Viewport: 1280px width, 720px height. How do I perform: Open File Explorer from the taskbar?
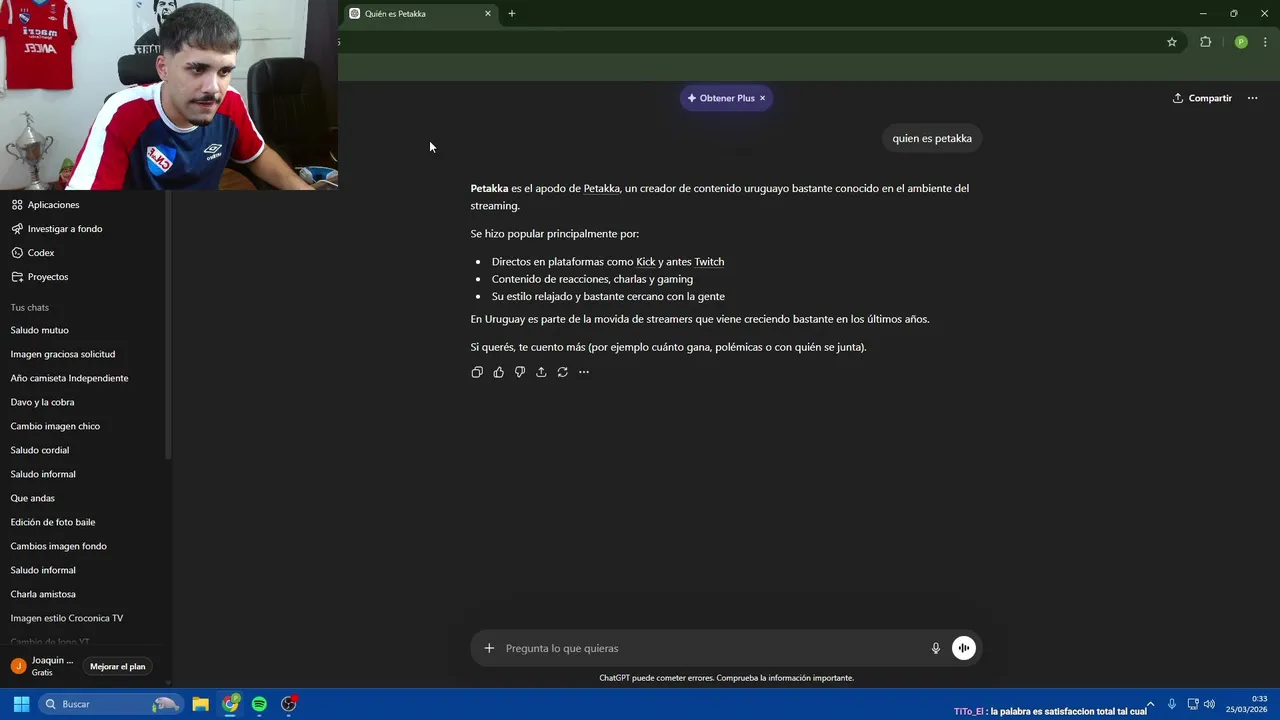click(200, 704)
